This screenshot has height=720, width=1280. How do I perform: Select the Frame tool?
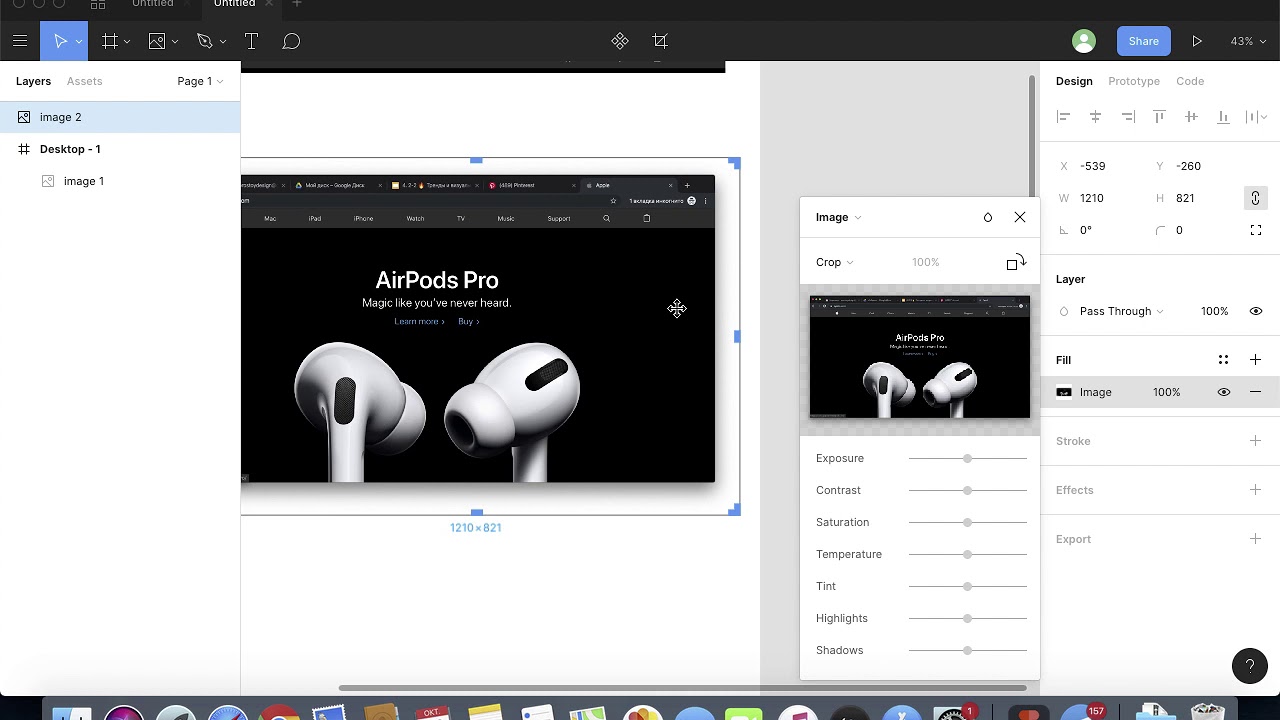[110, 41]
